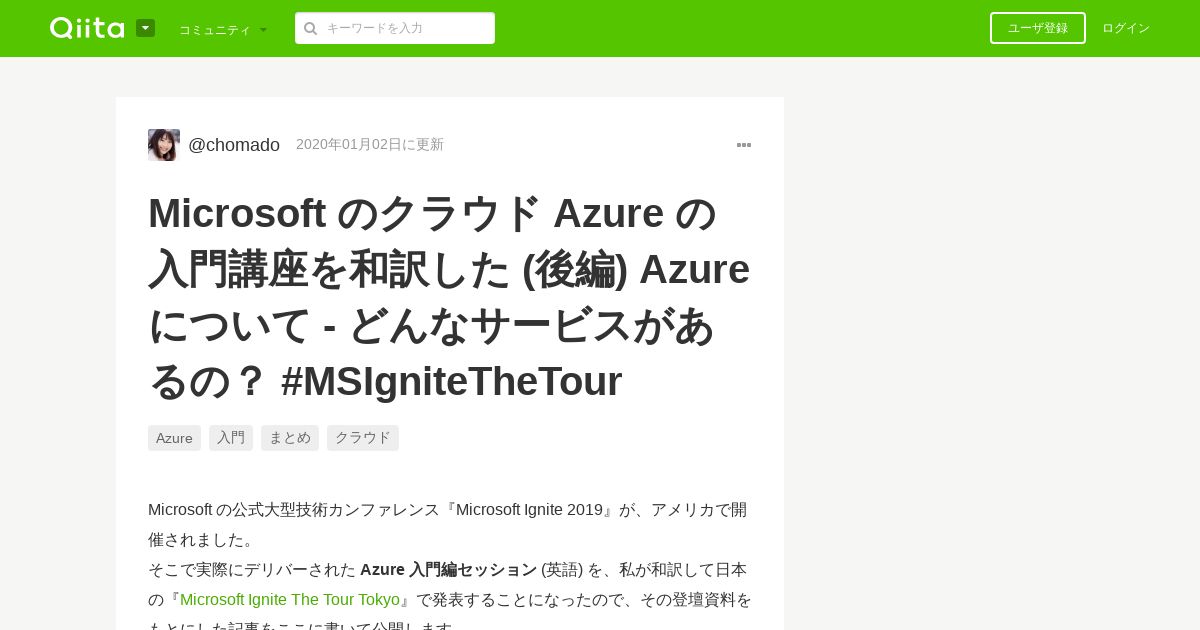Select the 入門 tag

coord(231,438)
